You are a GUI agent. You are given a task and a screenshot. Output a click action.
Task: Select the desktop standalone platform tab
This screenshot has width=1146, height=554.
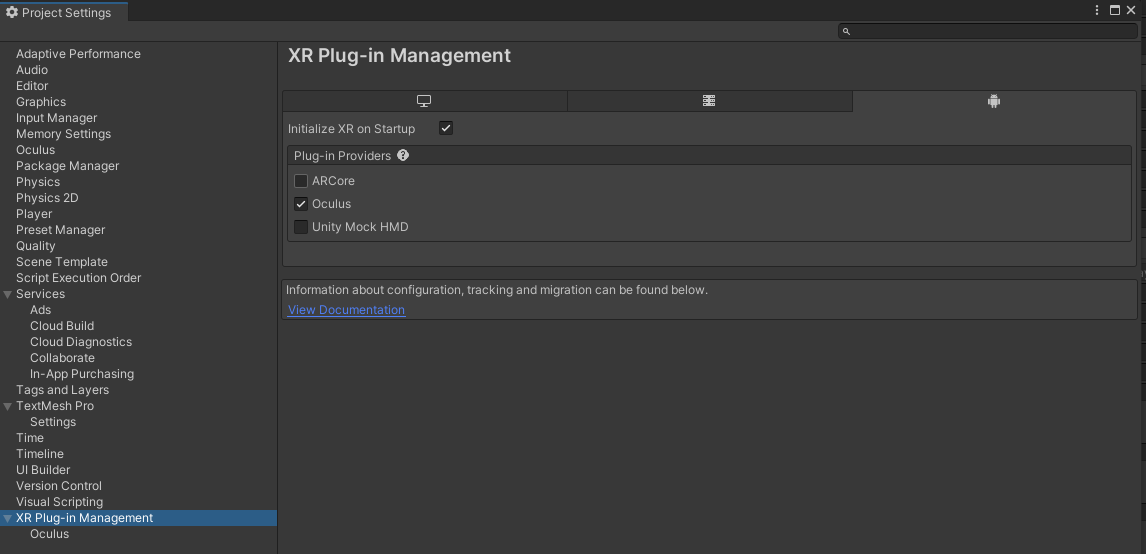(425, 101)
